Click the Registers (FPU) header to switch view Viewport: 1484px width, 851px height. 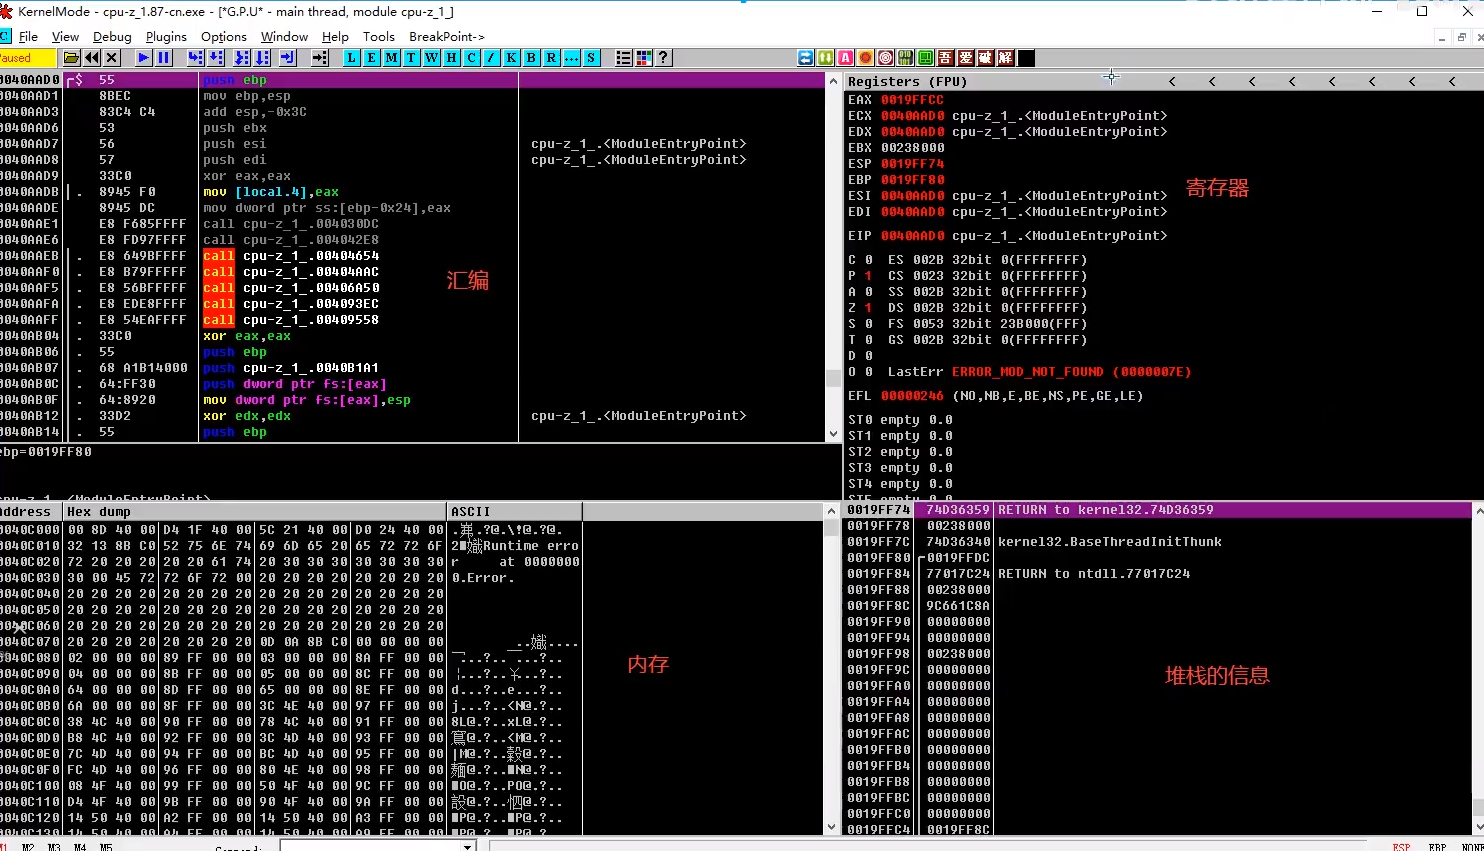click(909, 82)
